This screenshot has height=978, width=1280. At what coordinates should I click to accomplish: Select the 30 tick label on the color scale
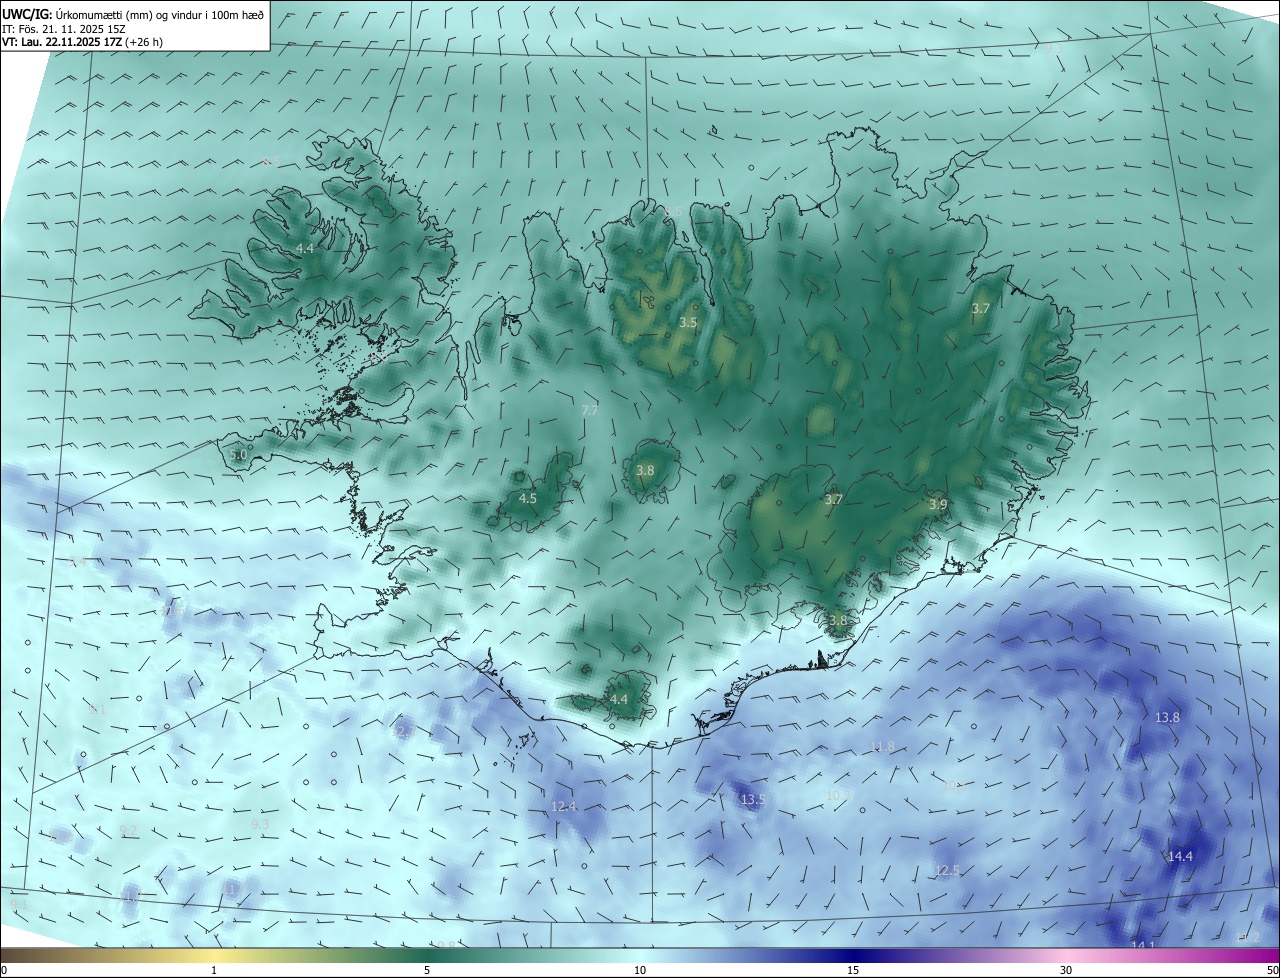click(1066, 970)
